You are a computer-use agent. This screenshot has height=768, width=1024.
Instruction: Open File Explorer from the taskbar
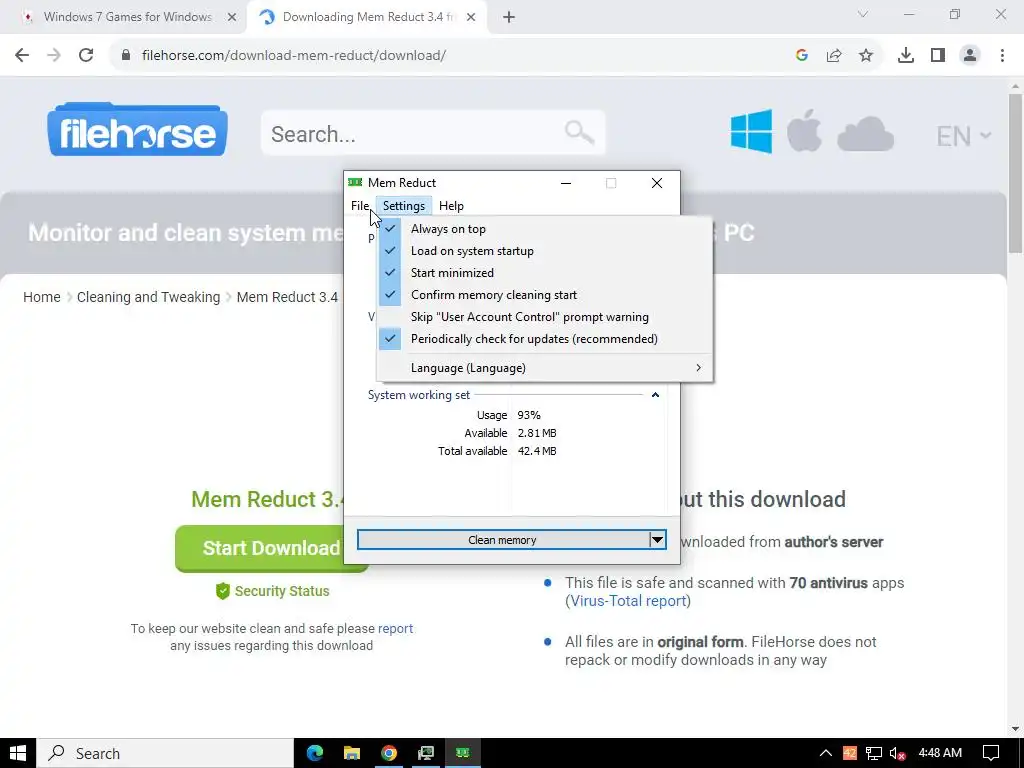(x=352, y=753)
